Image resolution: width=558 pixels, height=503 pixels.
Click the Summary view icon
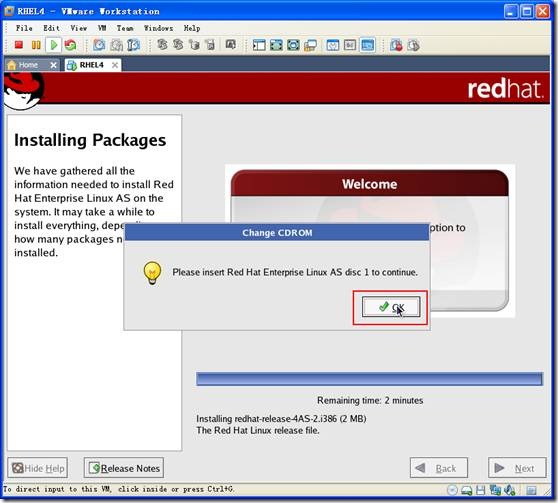click(333, 45)
